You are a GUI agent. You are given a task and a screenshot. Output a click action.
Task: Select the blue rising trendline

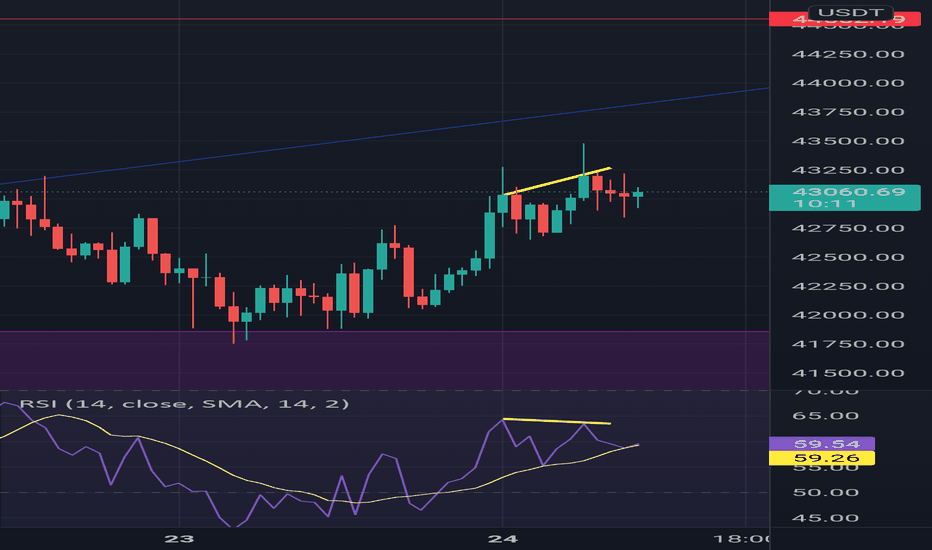coord(385,136)
